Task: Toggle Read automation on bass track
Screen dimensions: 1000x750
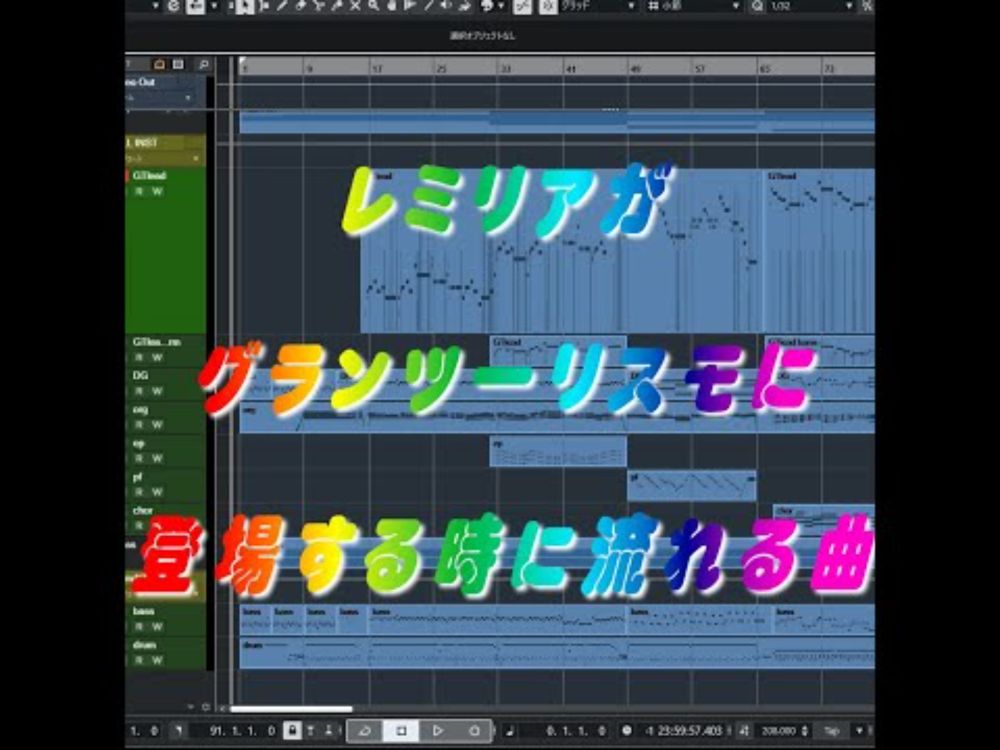Action: pyautogui.click(x=139, y=627)
